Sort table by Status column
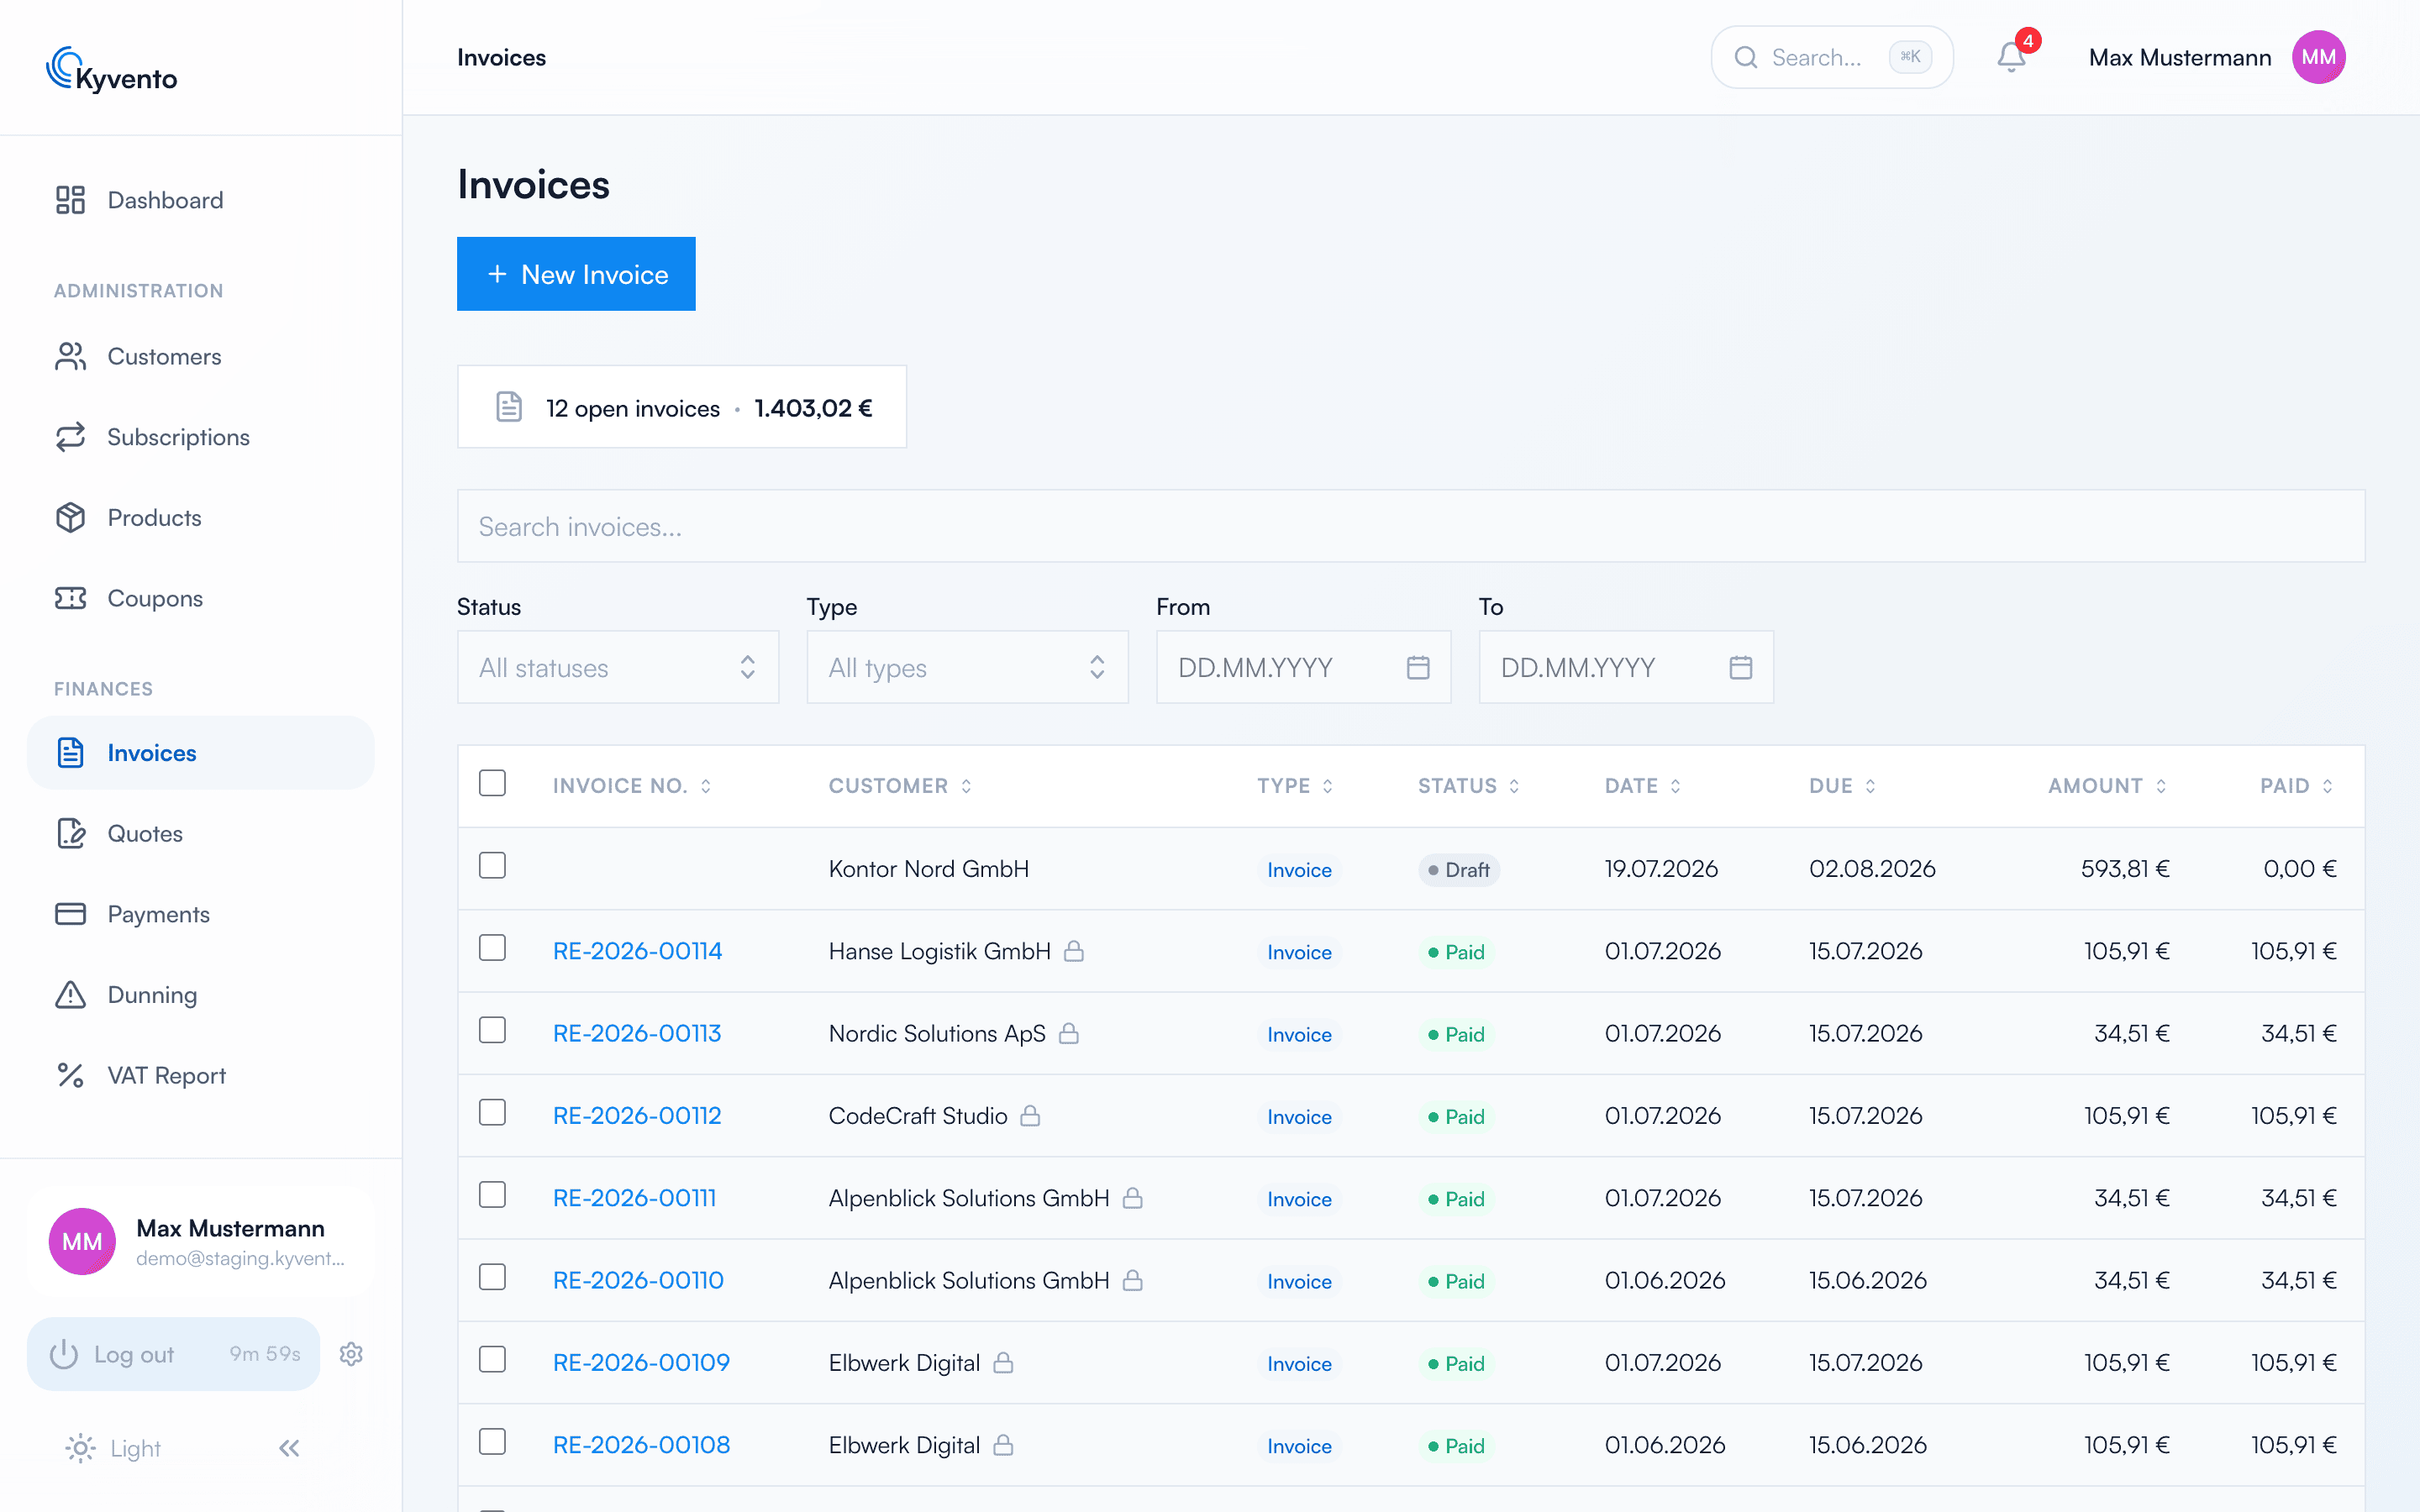 1469,786
